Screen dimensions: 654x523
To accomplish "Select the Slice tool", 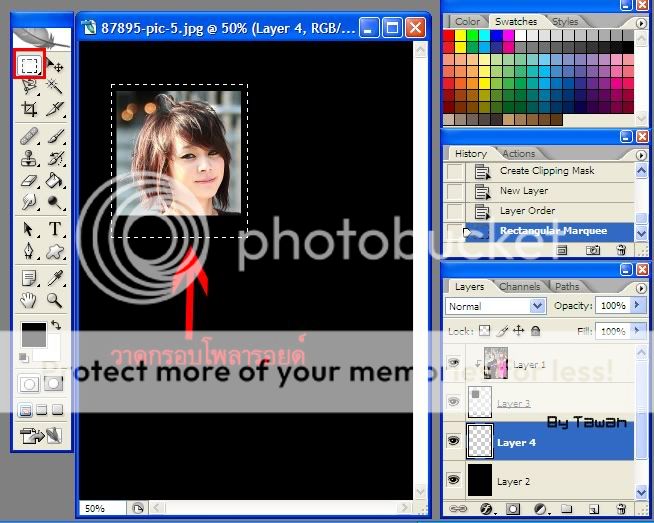I will (55, 109).
